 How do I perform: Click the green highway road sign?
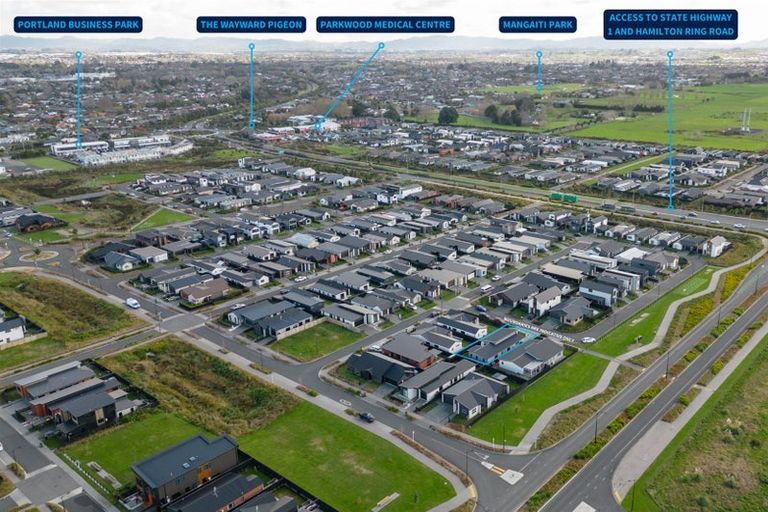pyautogui.click(x=563, y=198)
